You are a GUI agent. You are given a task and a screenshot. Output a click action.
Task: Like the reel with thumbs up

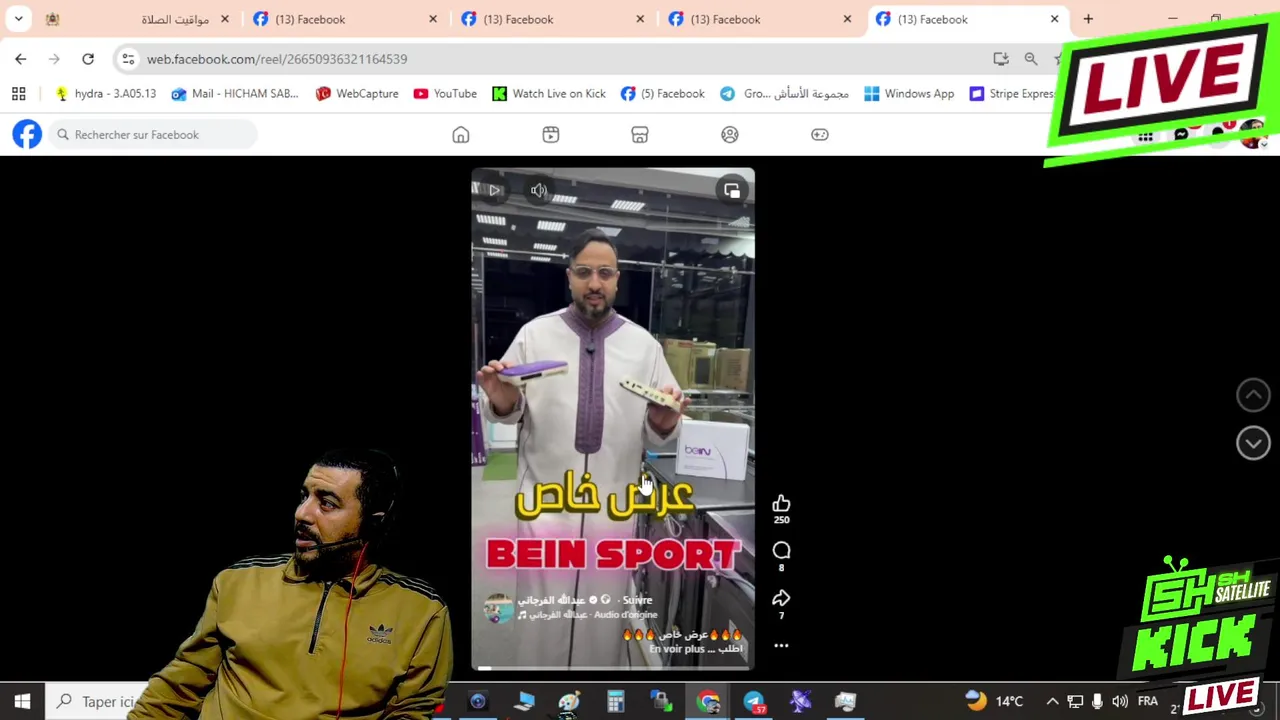click(x=781, y=503)
